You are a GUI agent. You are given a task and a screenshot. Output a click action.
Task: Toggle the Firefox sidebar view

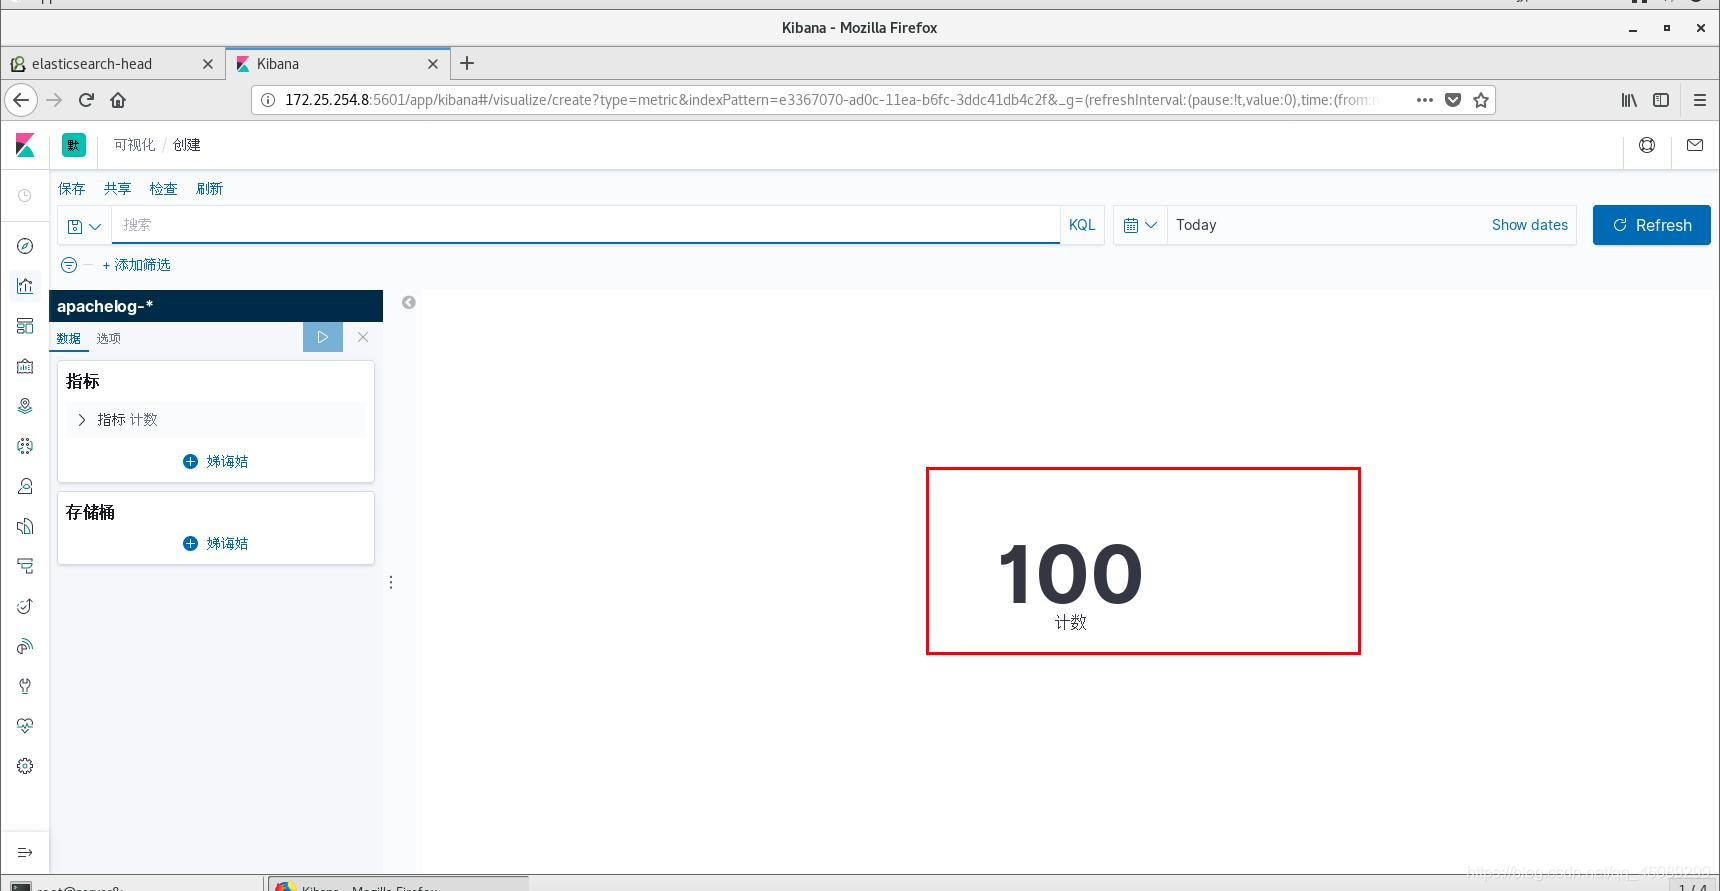click(1661, 100)
